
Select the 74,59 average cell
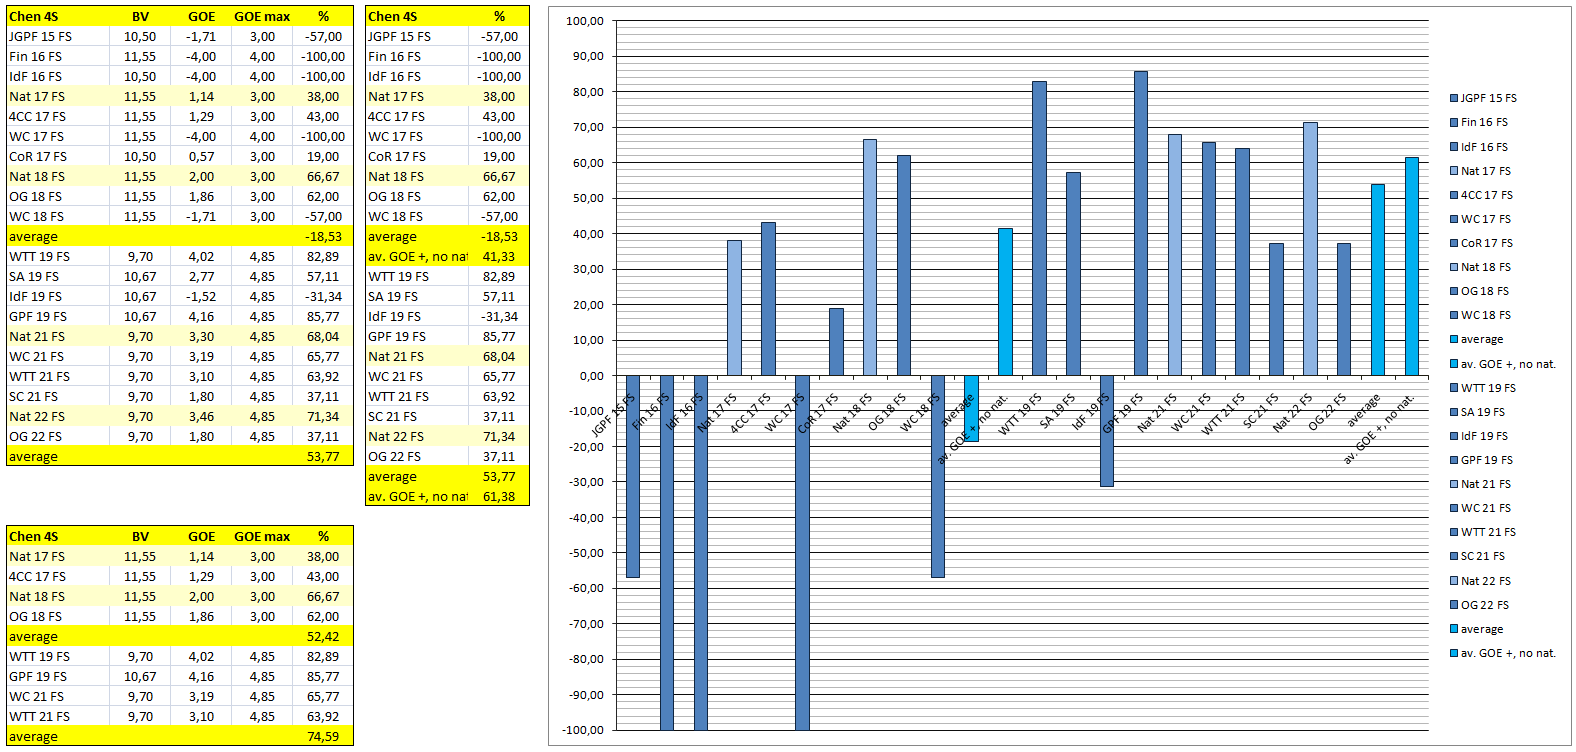point(322,736)
